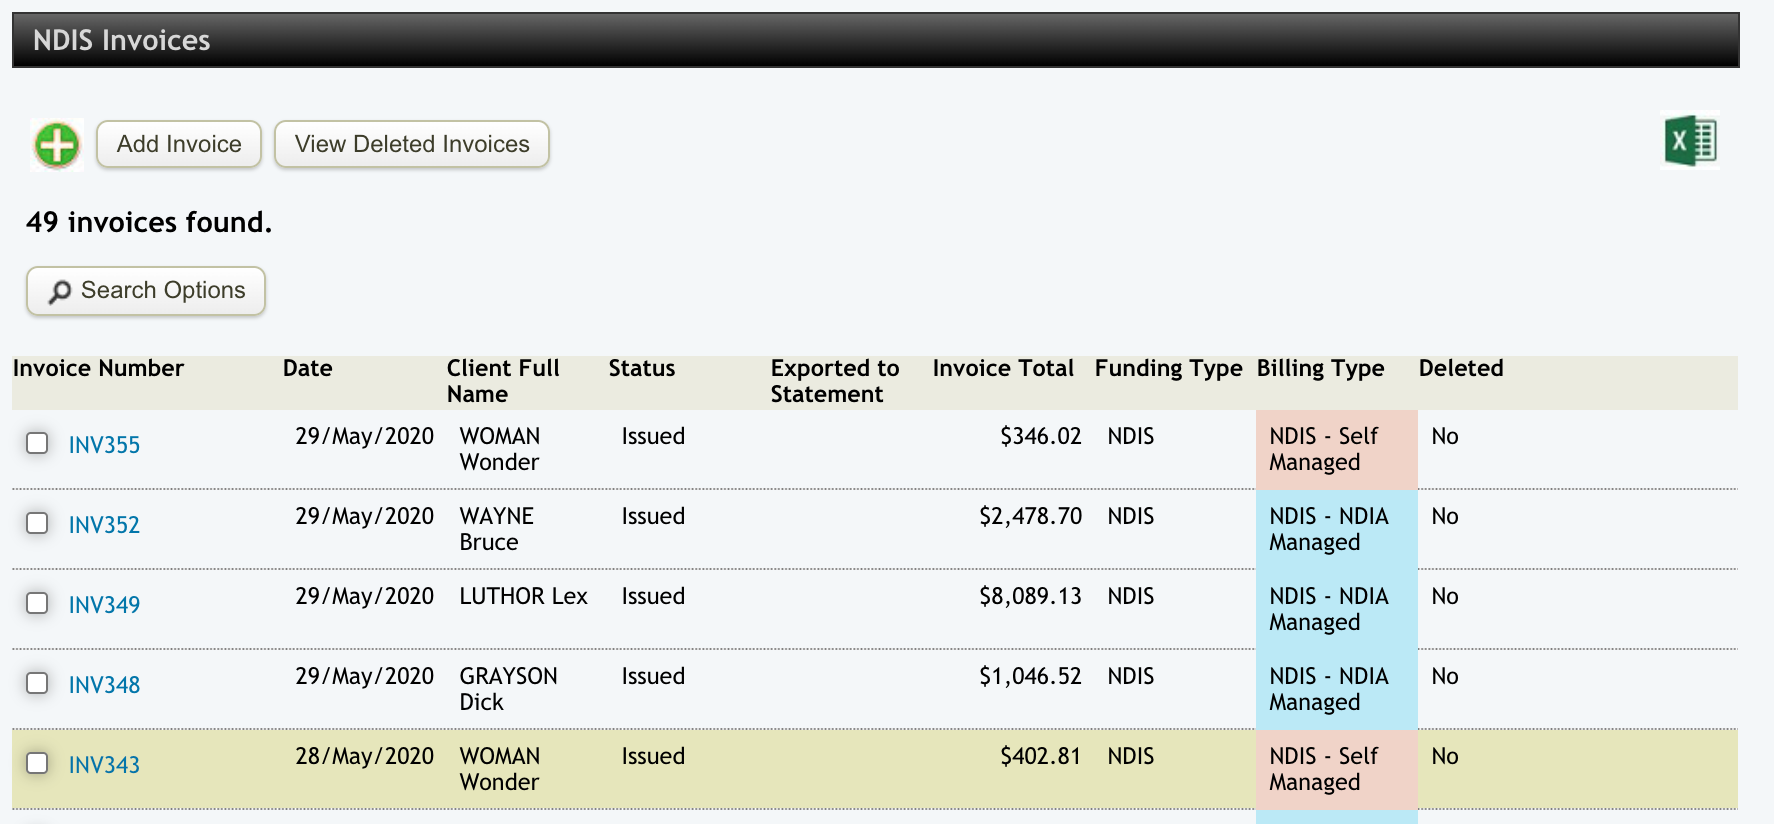
Task: Tick the checkbox for INV355
Action: (x=37, y=443)
